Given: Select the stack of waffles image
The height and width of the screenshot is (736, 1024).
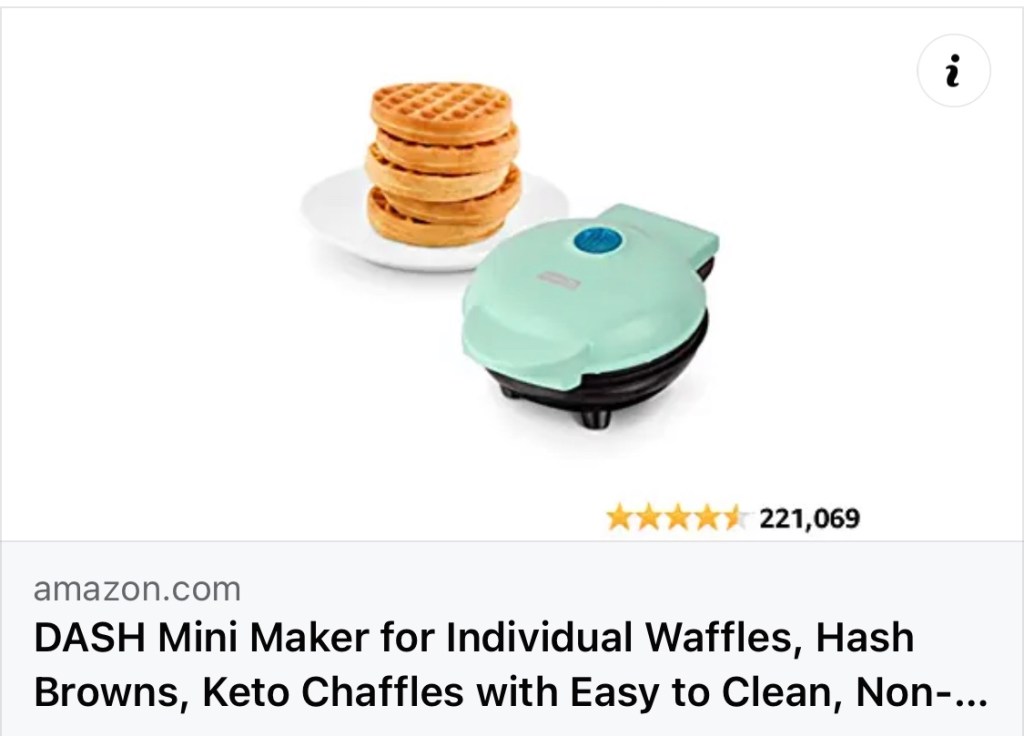Looking at the screenshot, I should tap(443, 165).
